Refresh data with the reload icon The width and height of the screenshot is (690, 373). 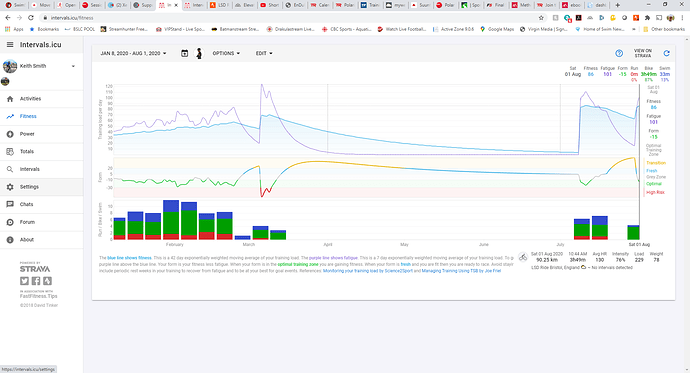click(666, 53)
